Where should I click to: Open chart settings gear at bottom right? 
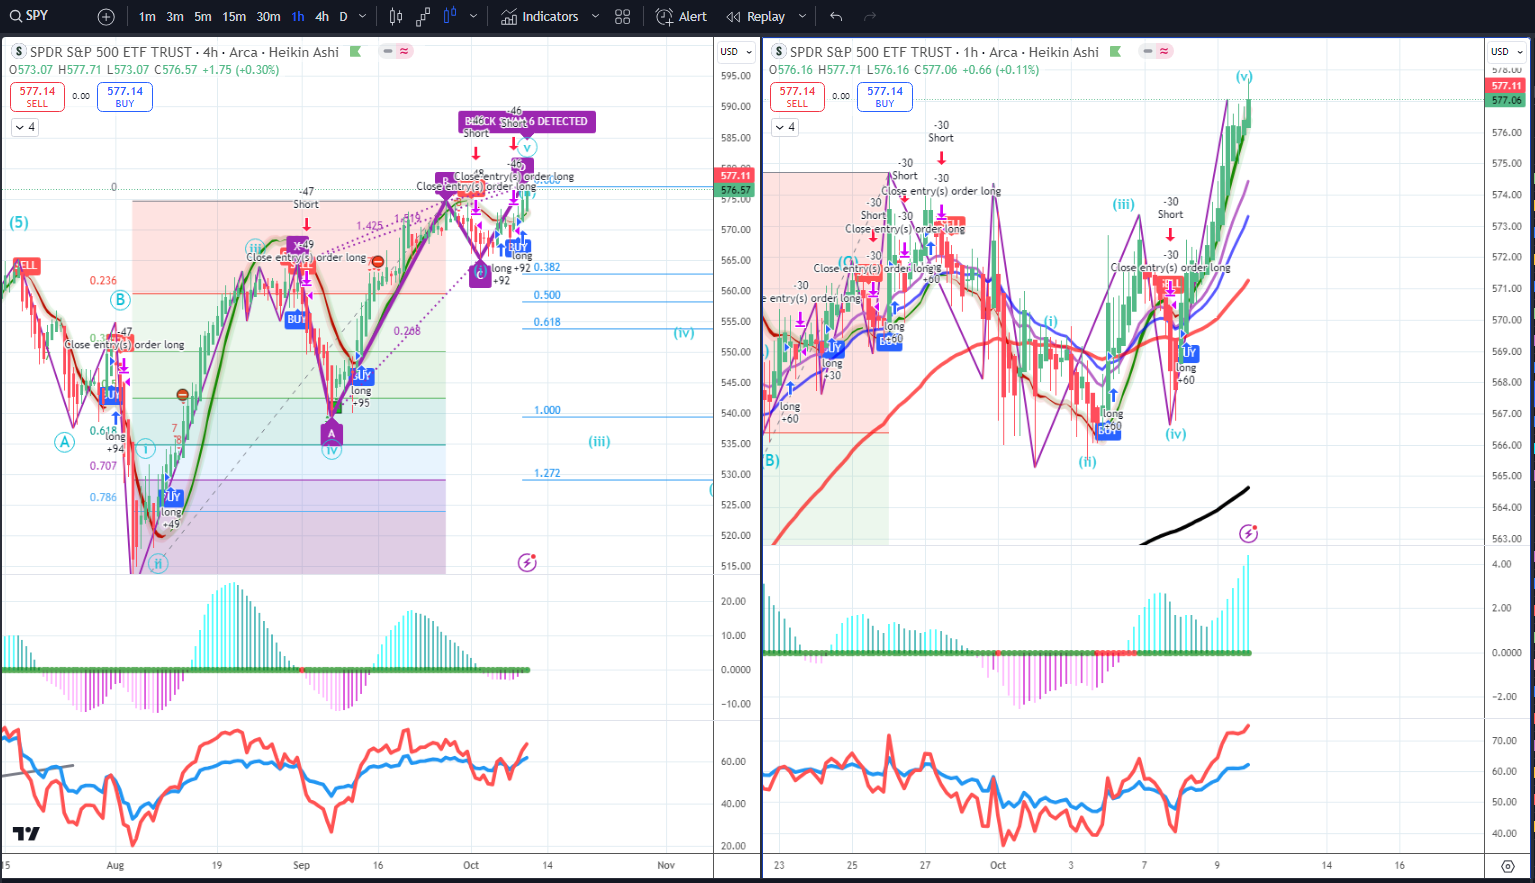click(1508, 866)
